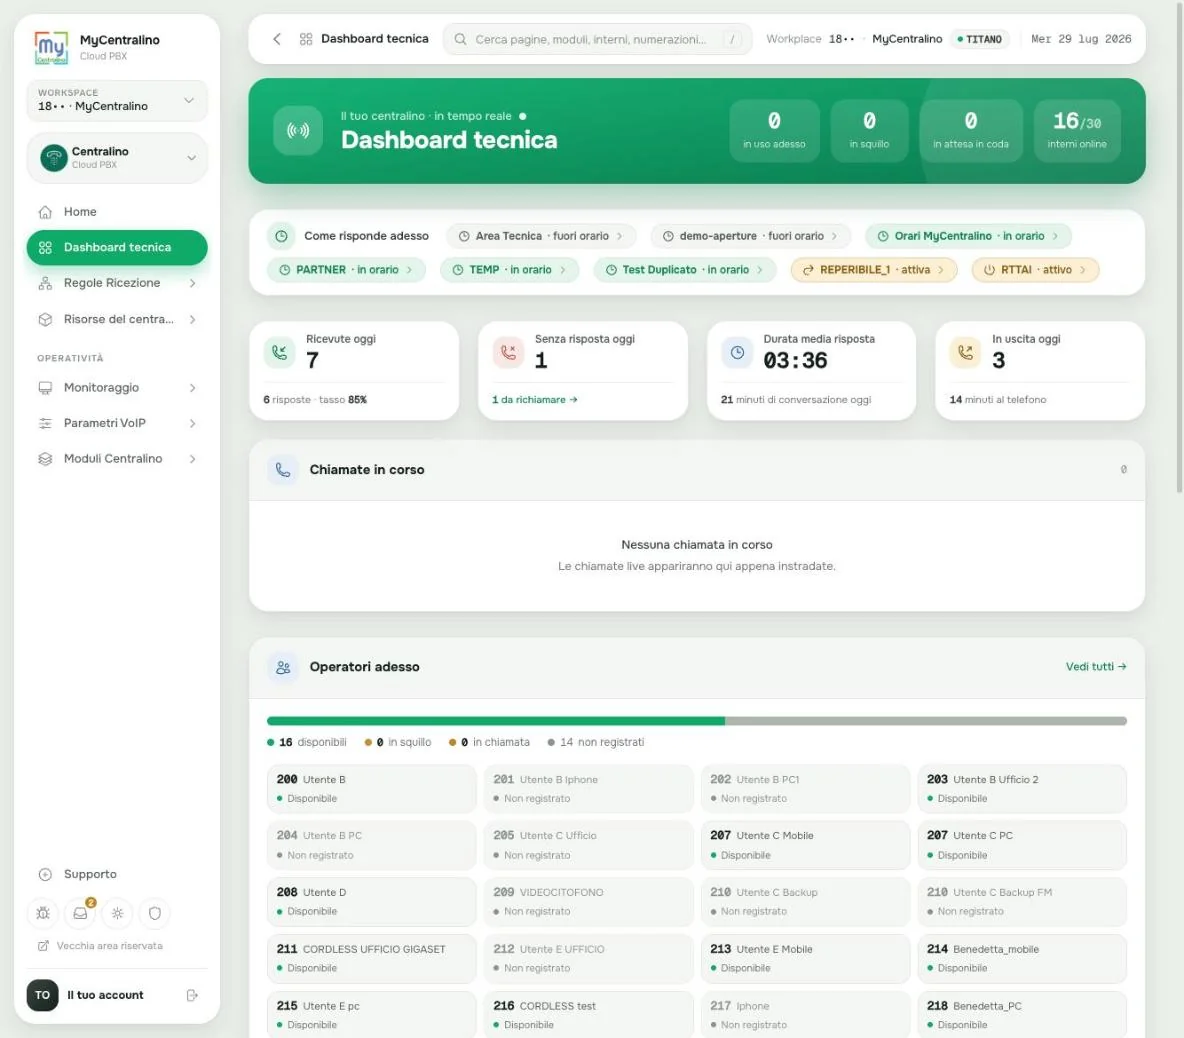The width and height of the screenshot is (1184, 1038).
Task: Open the 16/30 interni online stat tile
Action: (1077, 131)
